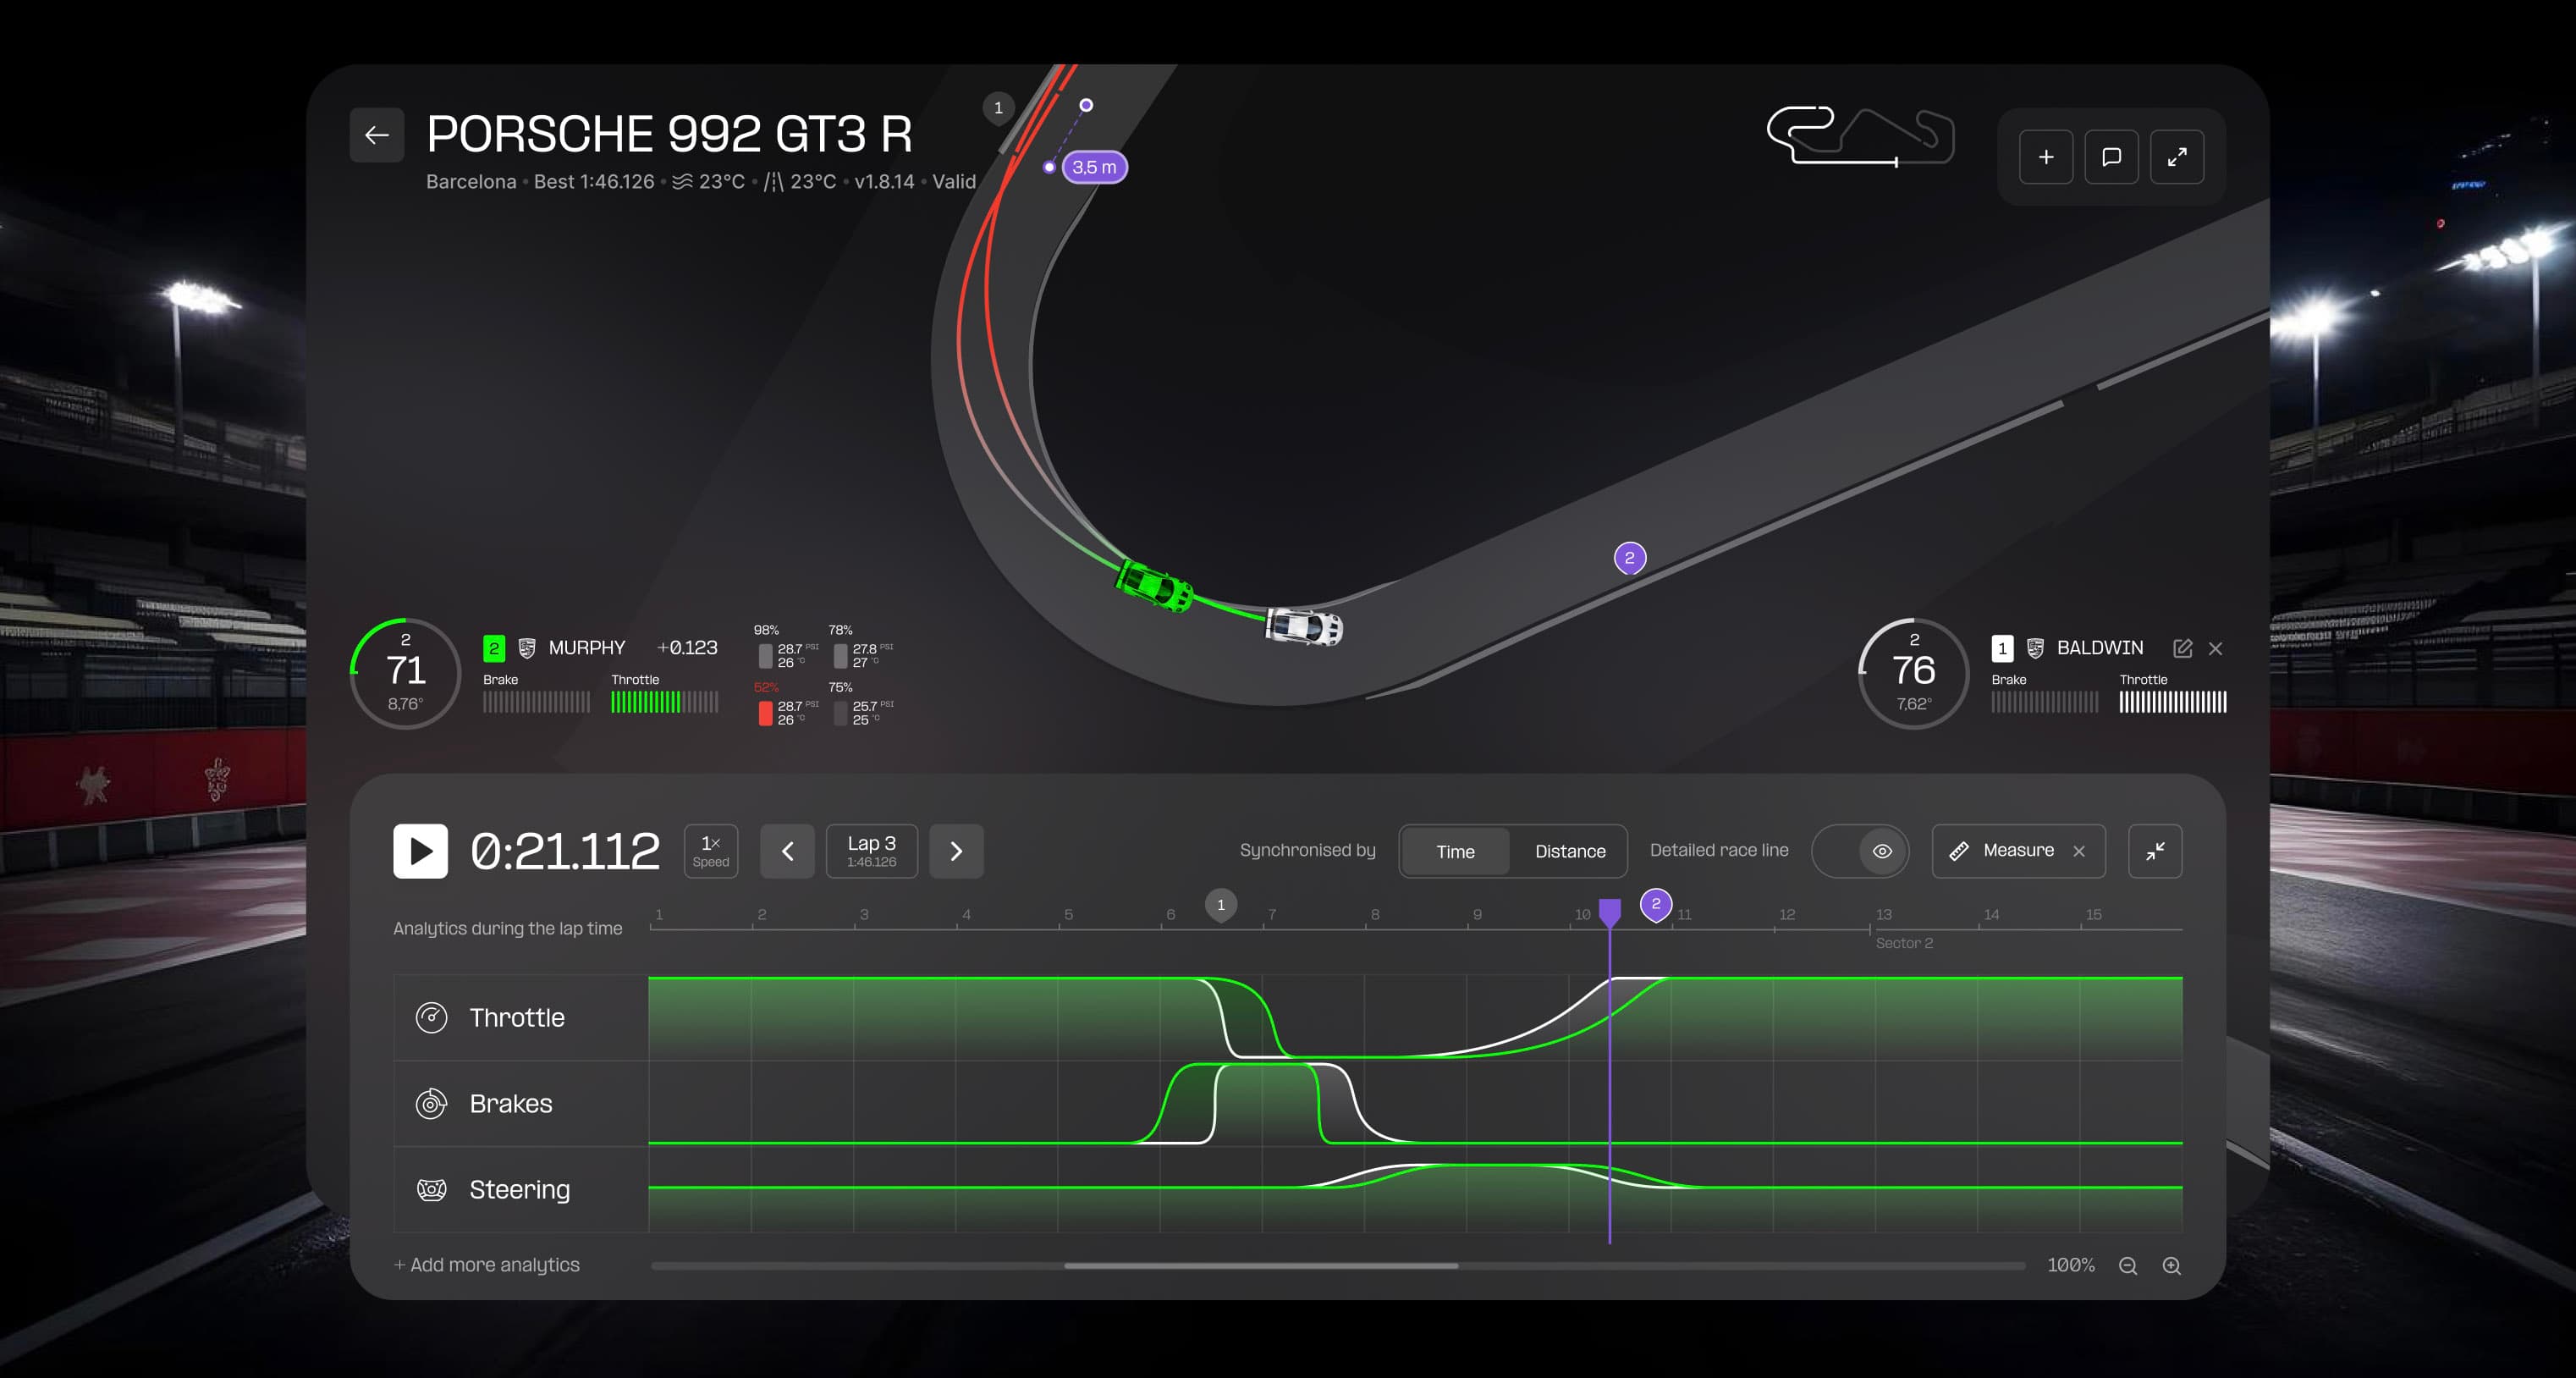2576x1378 pixels.
Task: Synchronise by Distance
Action: pos(1570,851)
